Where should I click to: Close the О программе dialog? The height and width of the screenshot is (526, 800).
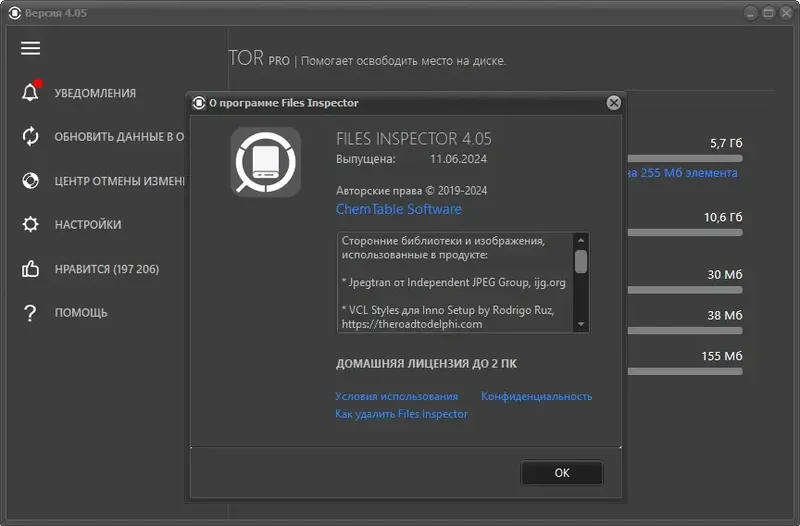click(x=614, y=102)
